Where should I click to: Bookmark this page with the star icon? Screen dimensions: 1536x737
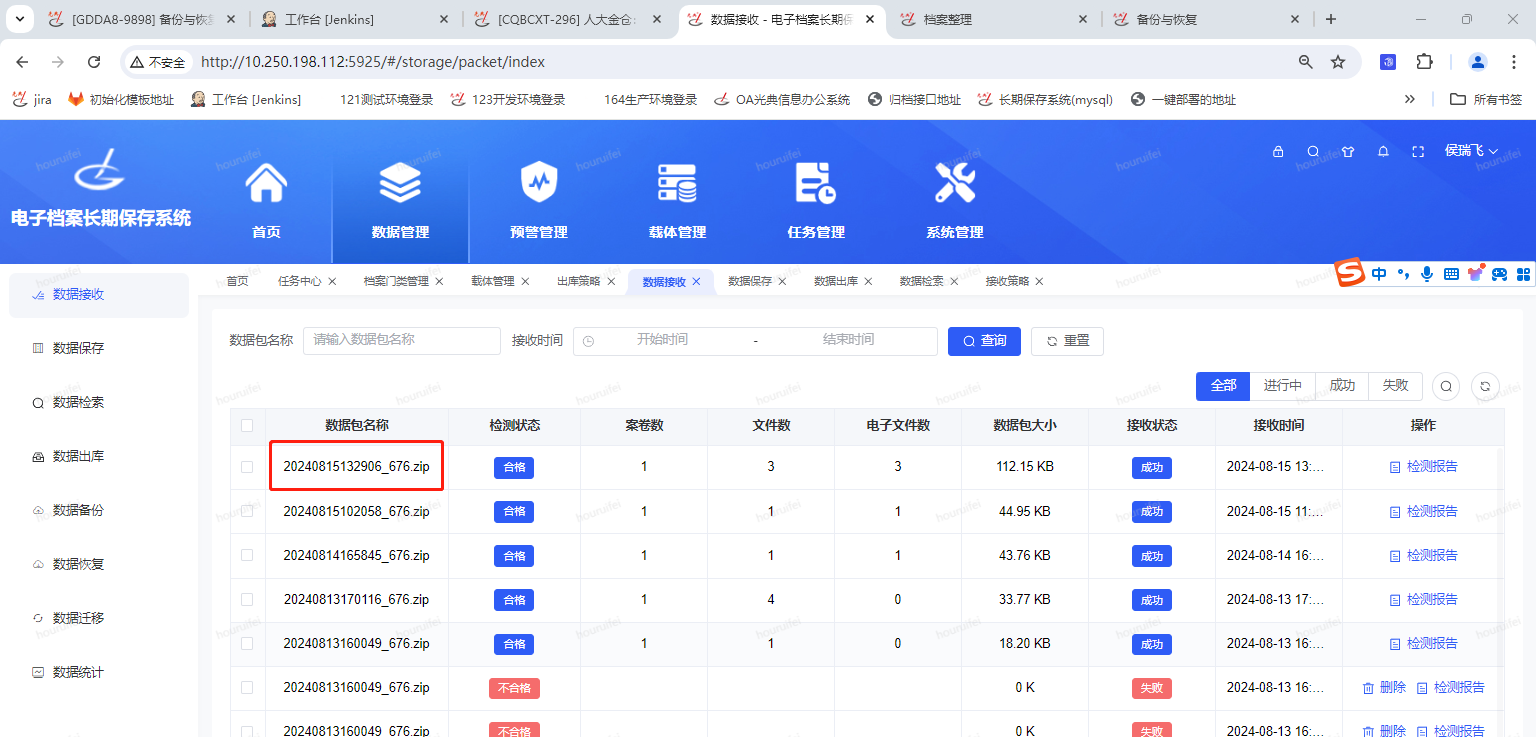click(1338, 62)
